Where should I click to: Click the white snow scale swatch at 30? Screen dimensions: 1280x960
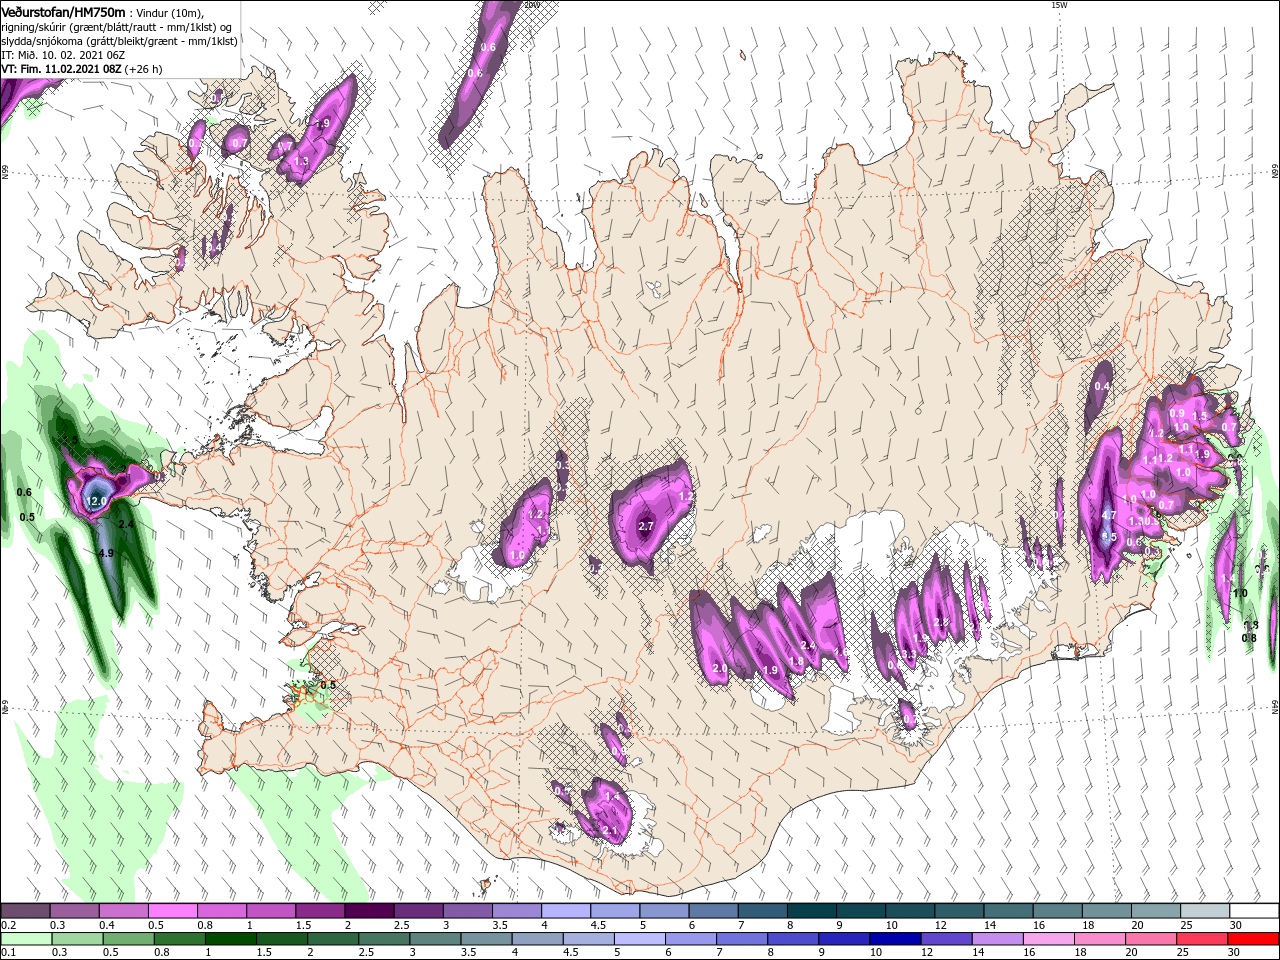tap(1254, 911)
